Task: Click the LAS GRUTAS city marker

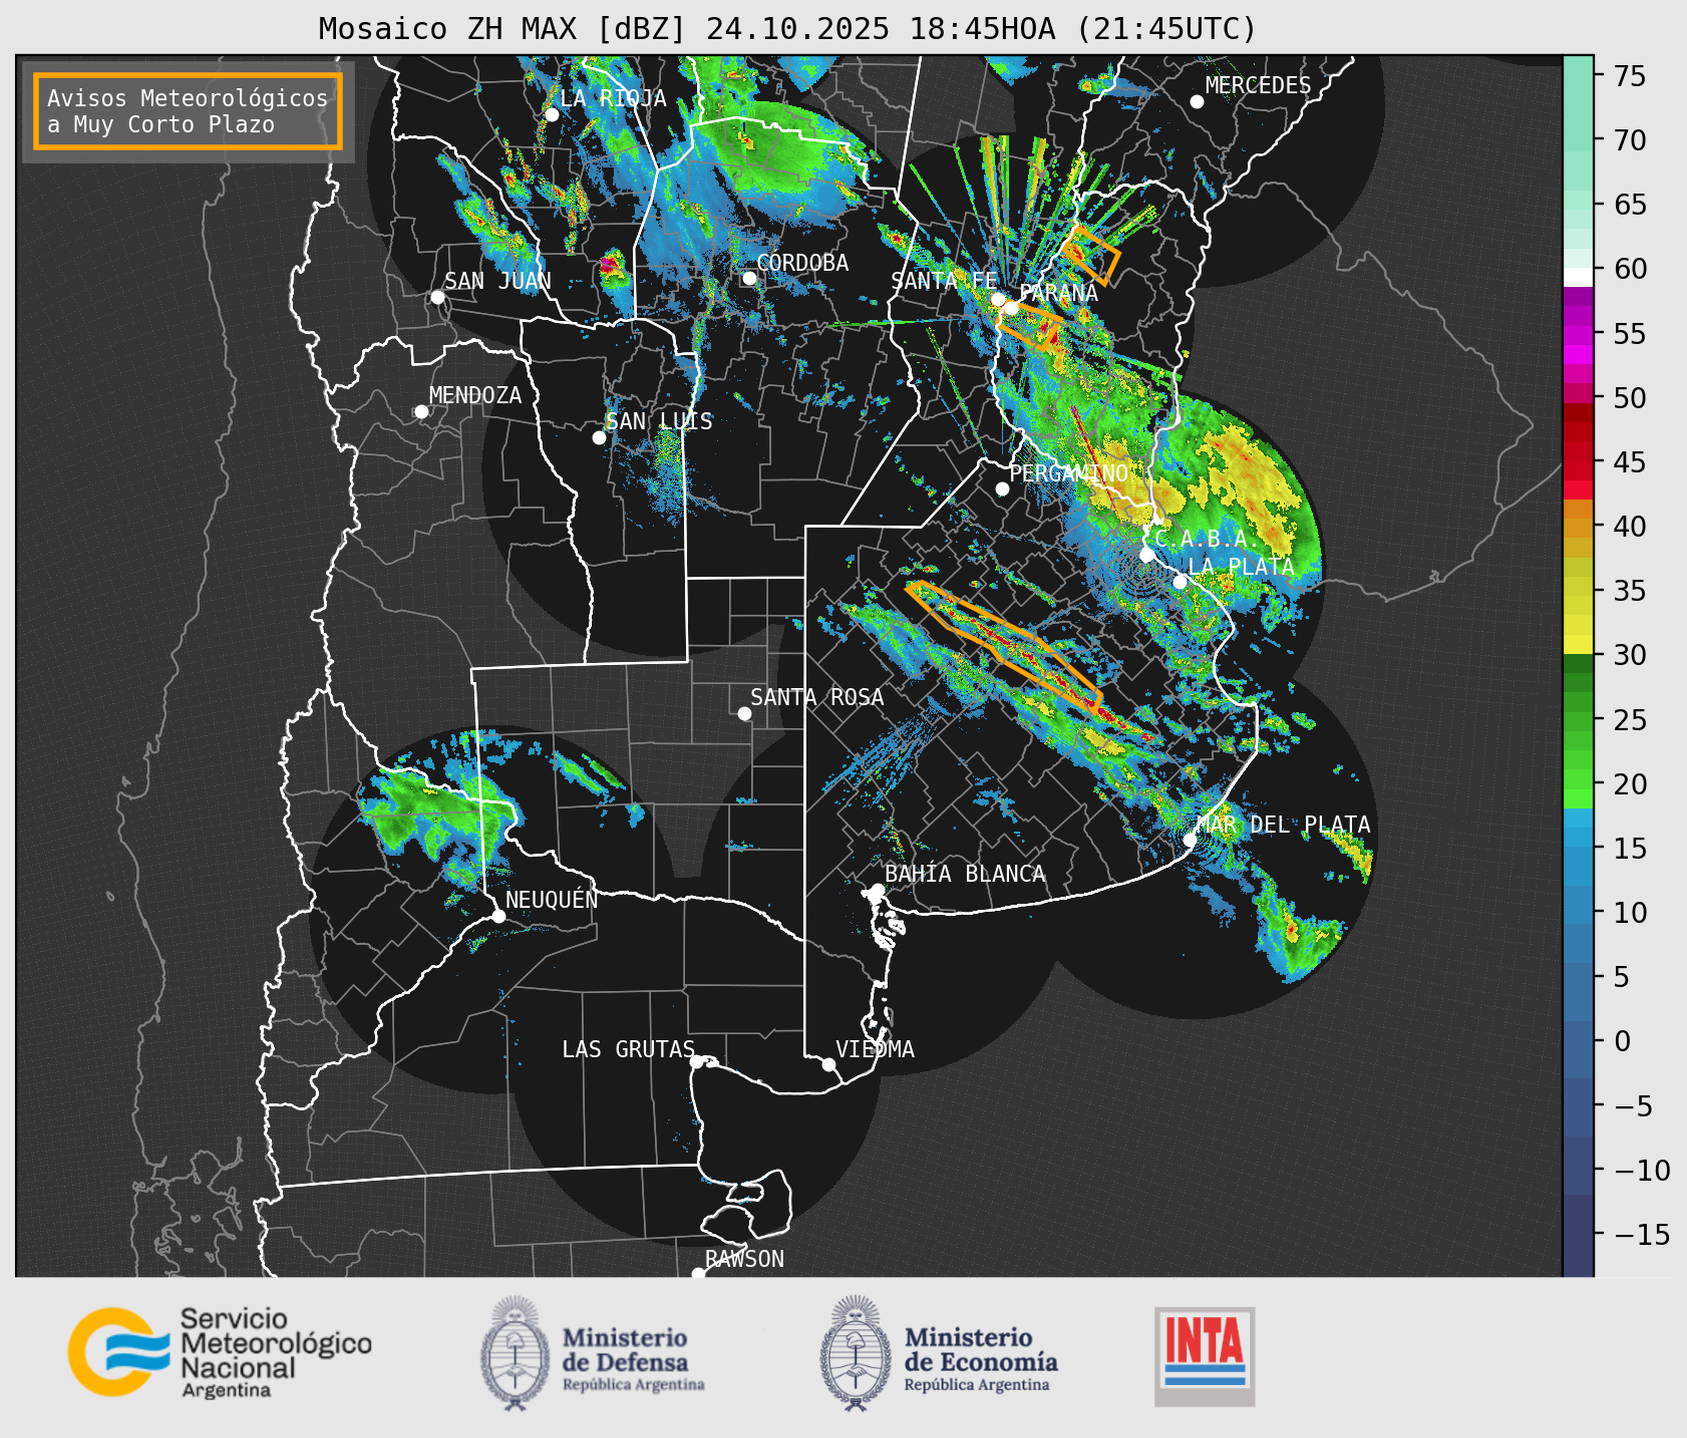Action: click(x=697, y=1062)
